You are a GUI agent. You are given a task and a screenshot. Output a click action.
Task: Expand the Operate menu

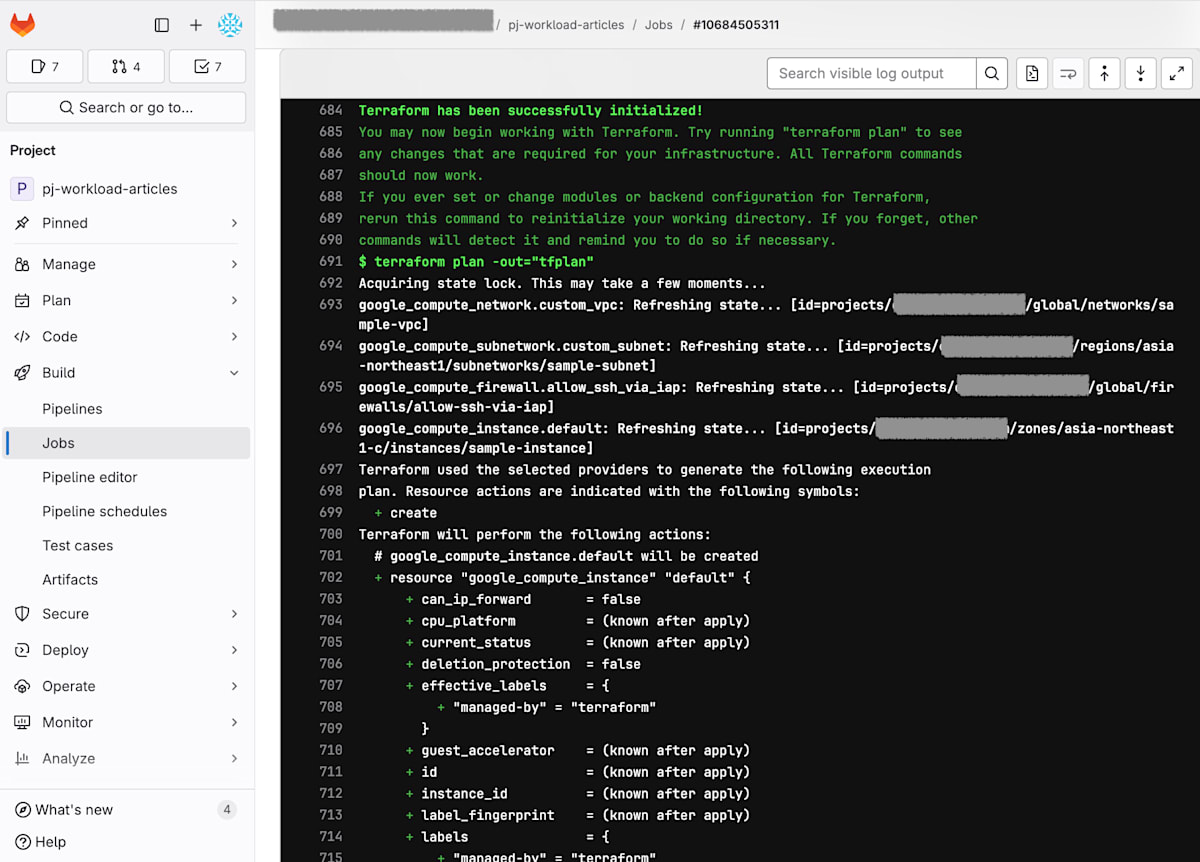(x=126, y=686)
